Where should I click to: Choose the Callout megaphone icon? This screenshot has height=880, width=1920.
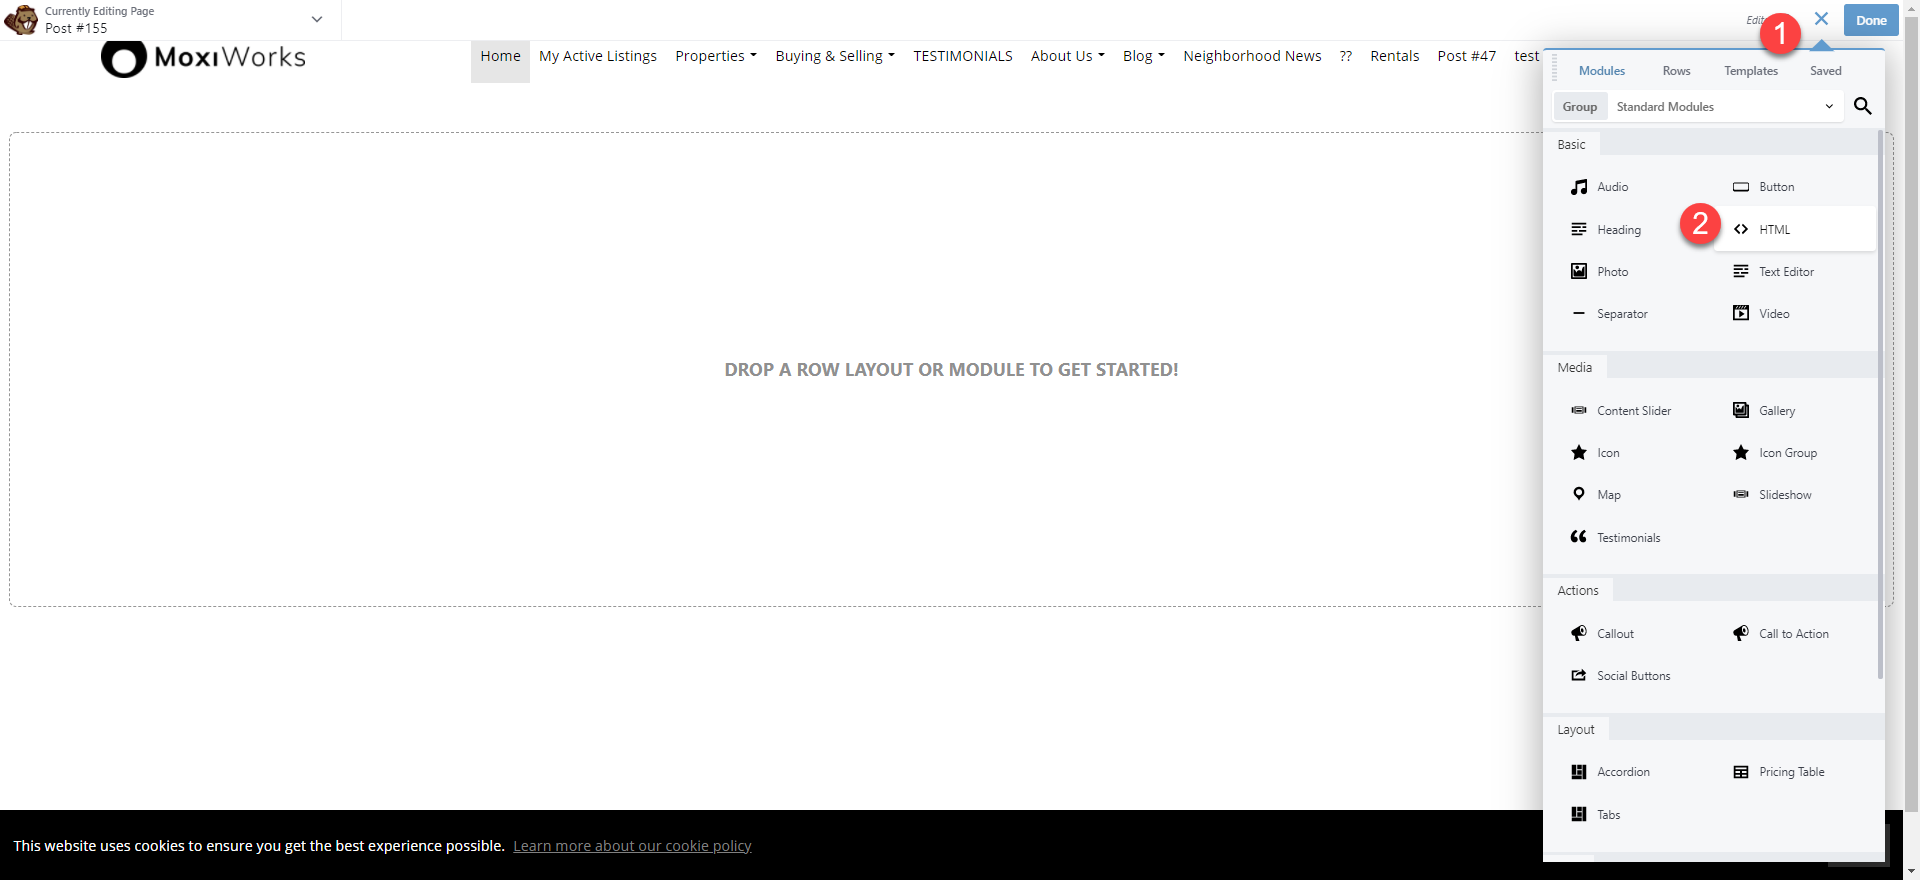(1579, 634)
